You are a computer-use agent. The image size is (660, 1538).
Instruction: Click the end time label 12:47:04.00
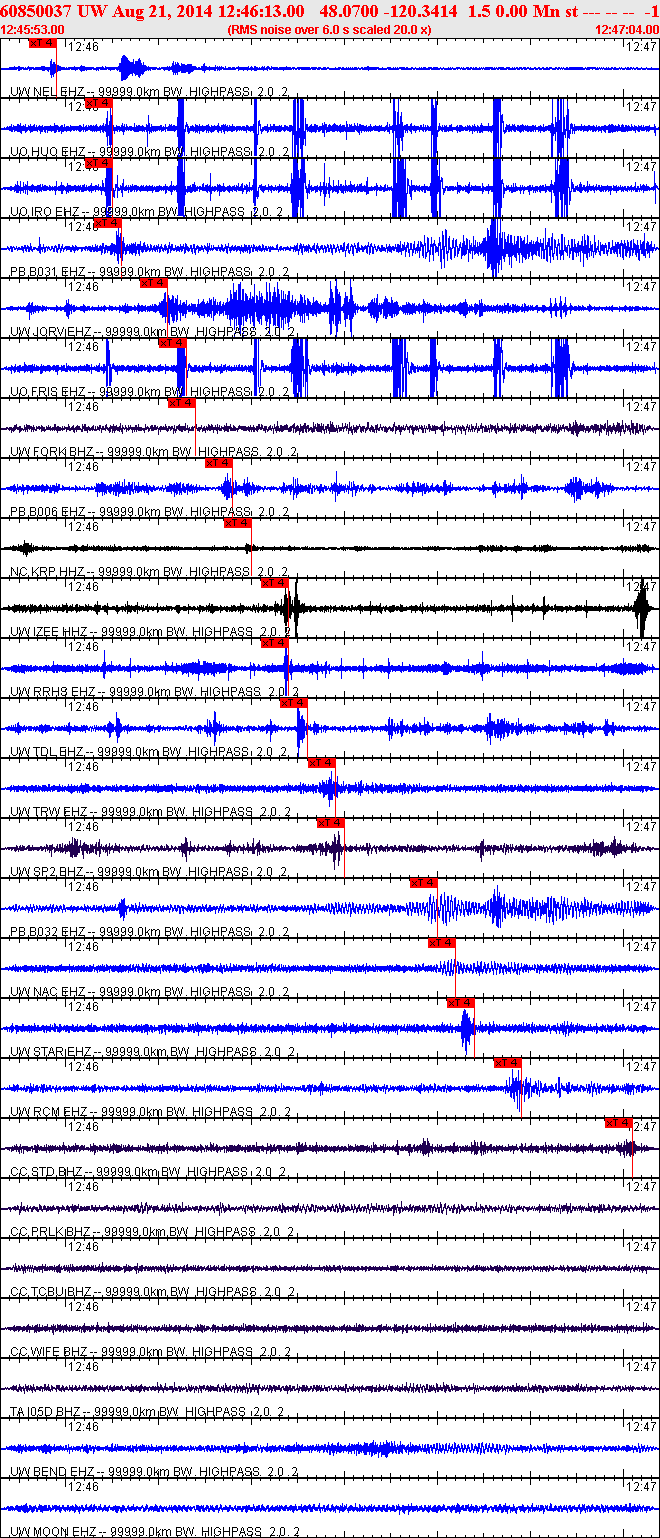point(627,29)
